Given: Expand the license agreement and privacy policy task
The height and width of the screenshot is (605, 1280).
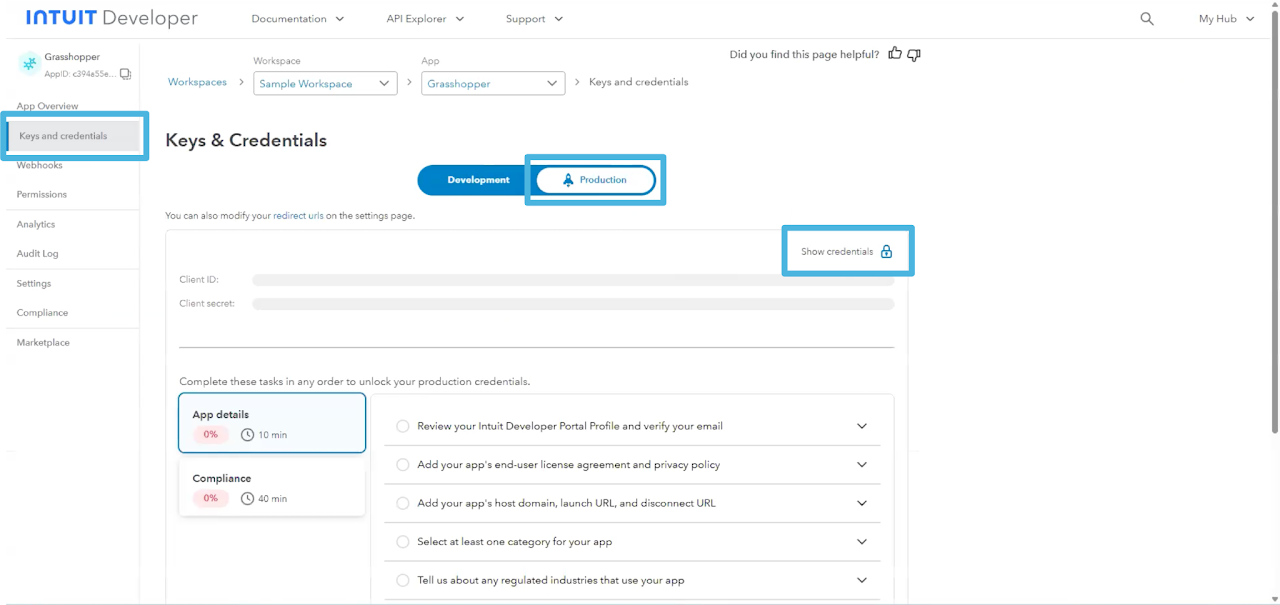Looking at the screenshot, I should pos(862,465).
